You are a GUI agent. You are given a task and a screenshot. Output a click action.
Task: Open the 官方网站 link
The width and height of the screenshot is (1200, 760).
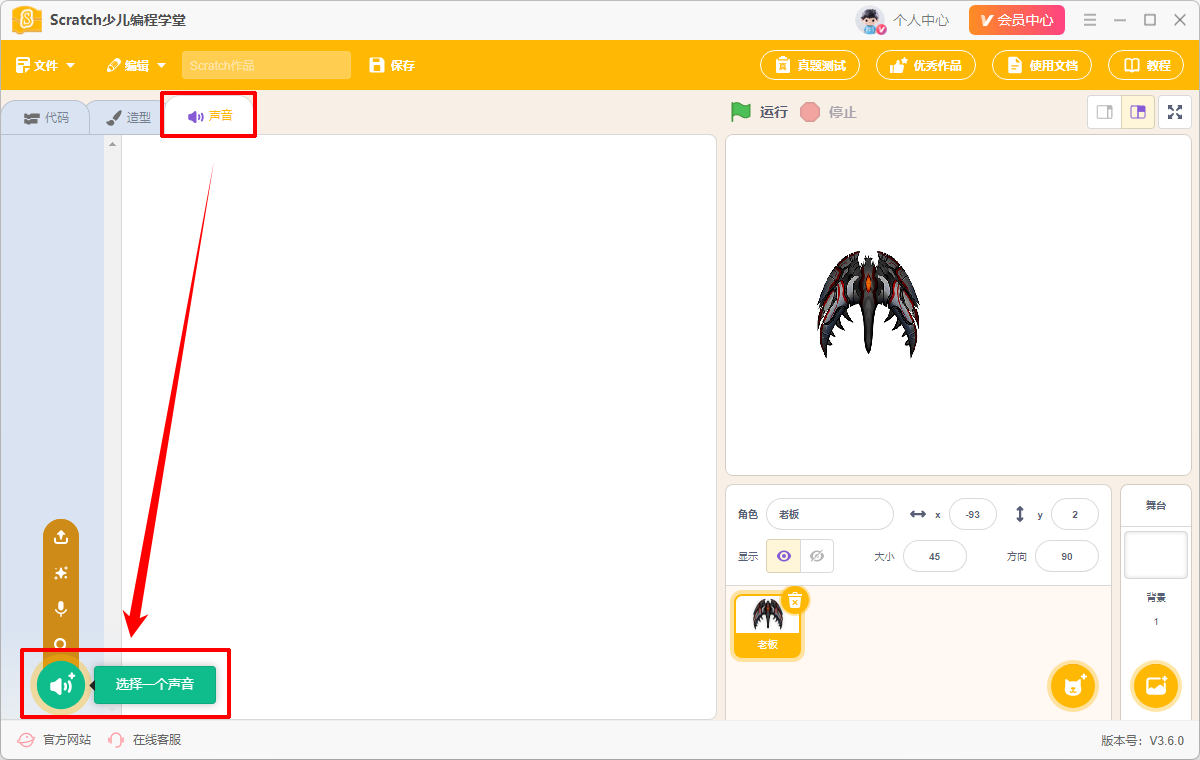tap(67, 740)
